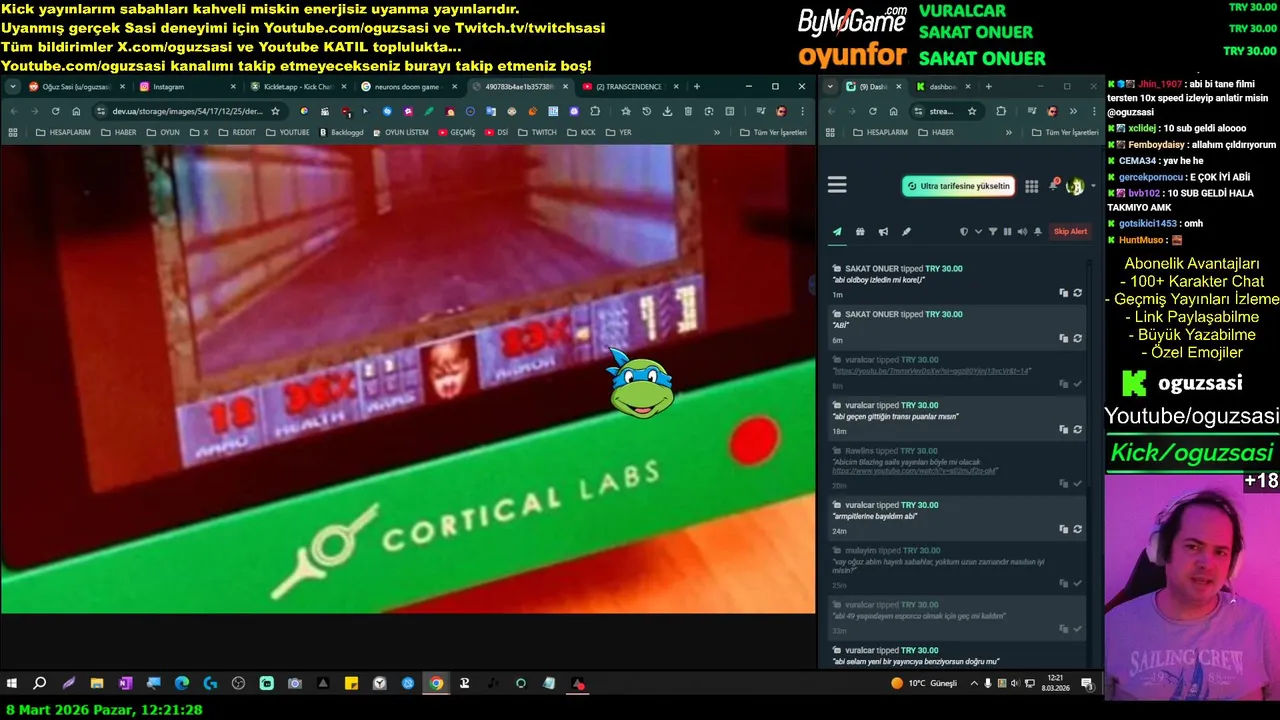
Task: Open the youtube.com link in Rawlins' tip
Action: coord(915,471)
